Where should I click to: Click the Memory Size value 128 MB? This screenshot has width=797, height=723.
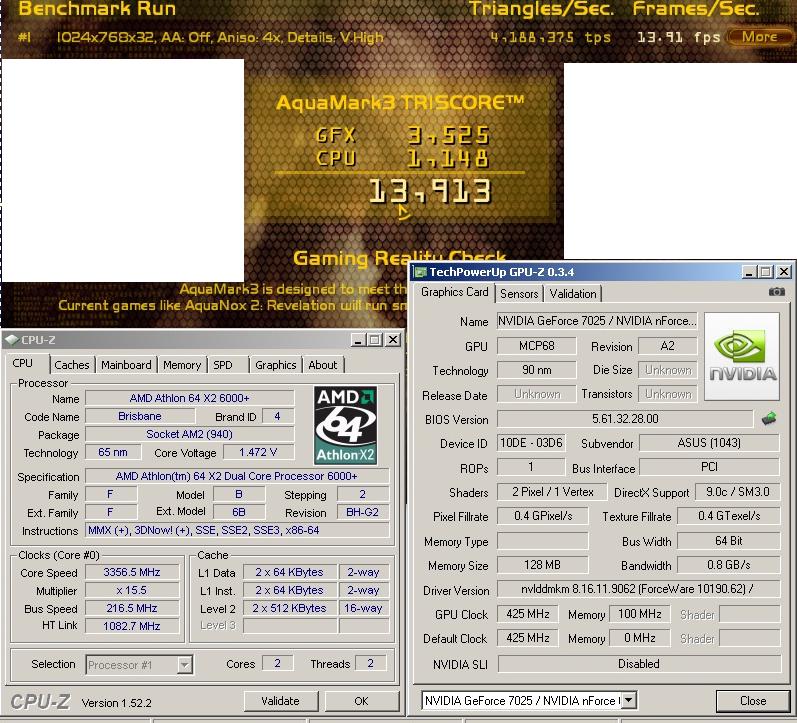coord(542,565)
